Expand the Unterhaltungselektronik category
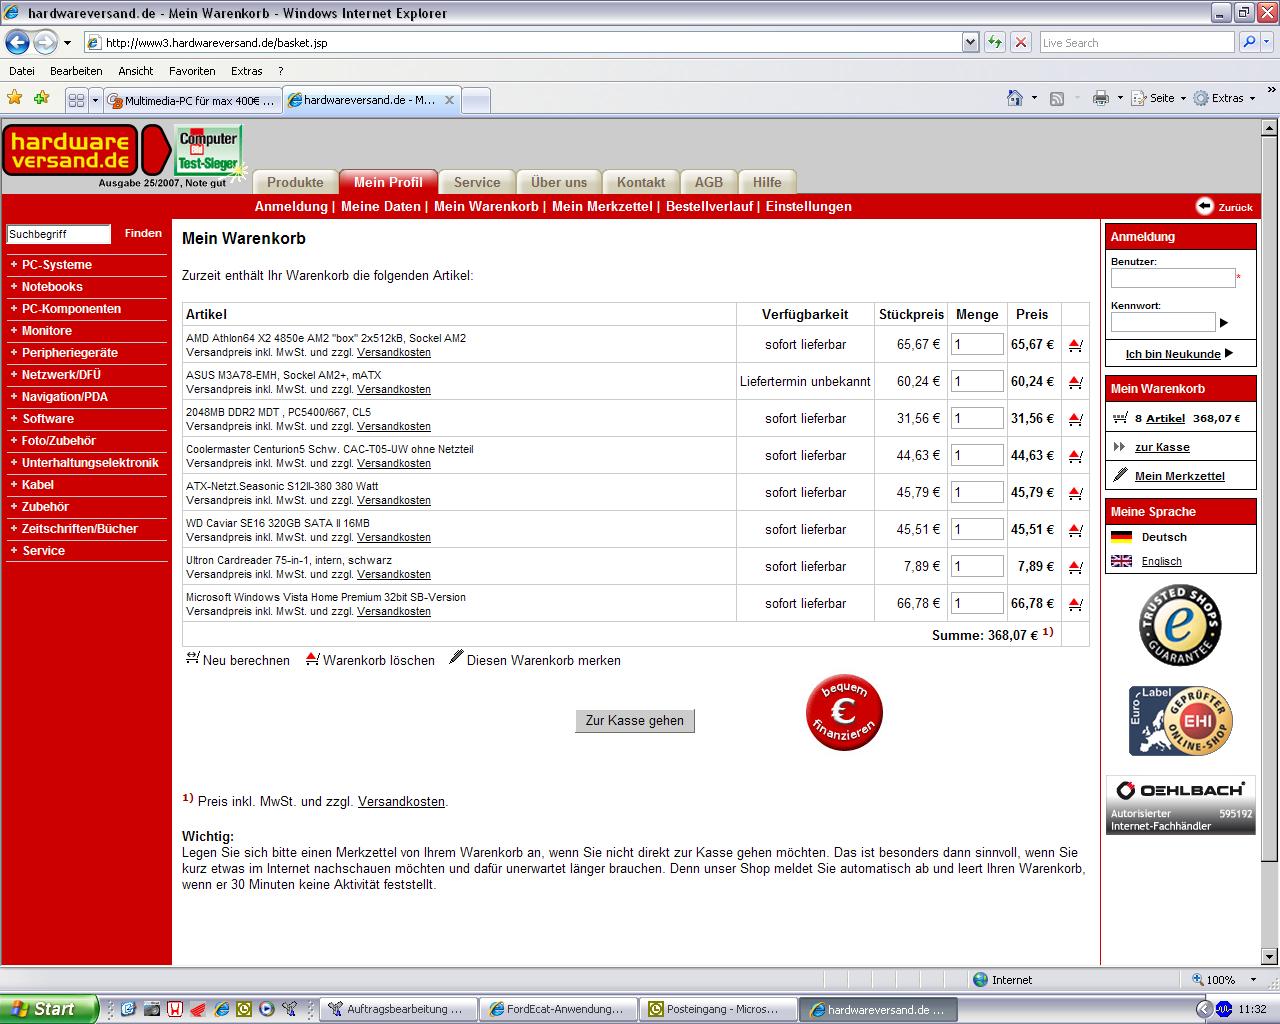Viewport: 1280px width, 1024px height. pyautogui.click(x=90, y=463)
